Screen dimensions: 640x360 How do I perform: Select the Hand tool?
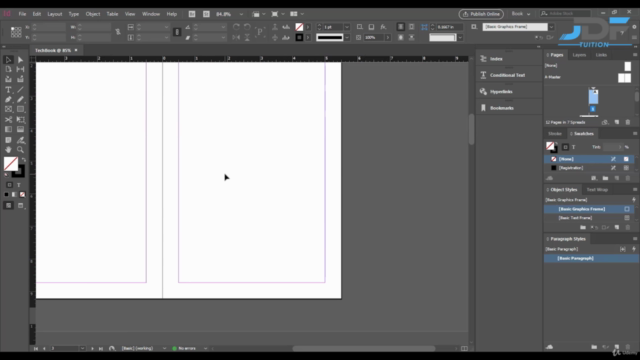(8, 150)
